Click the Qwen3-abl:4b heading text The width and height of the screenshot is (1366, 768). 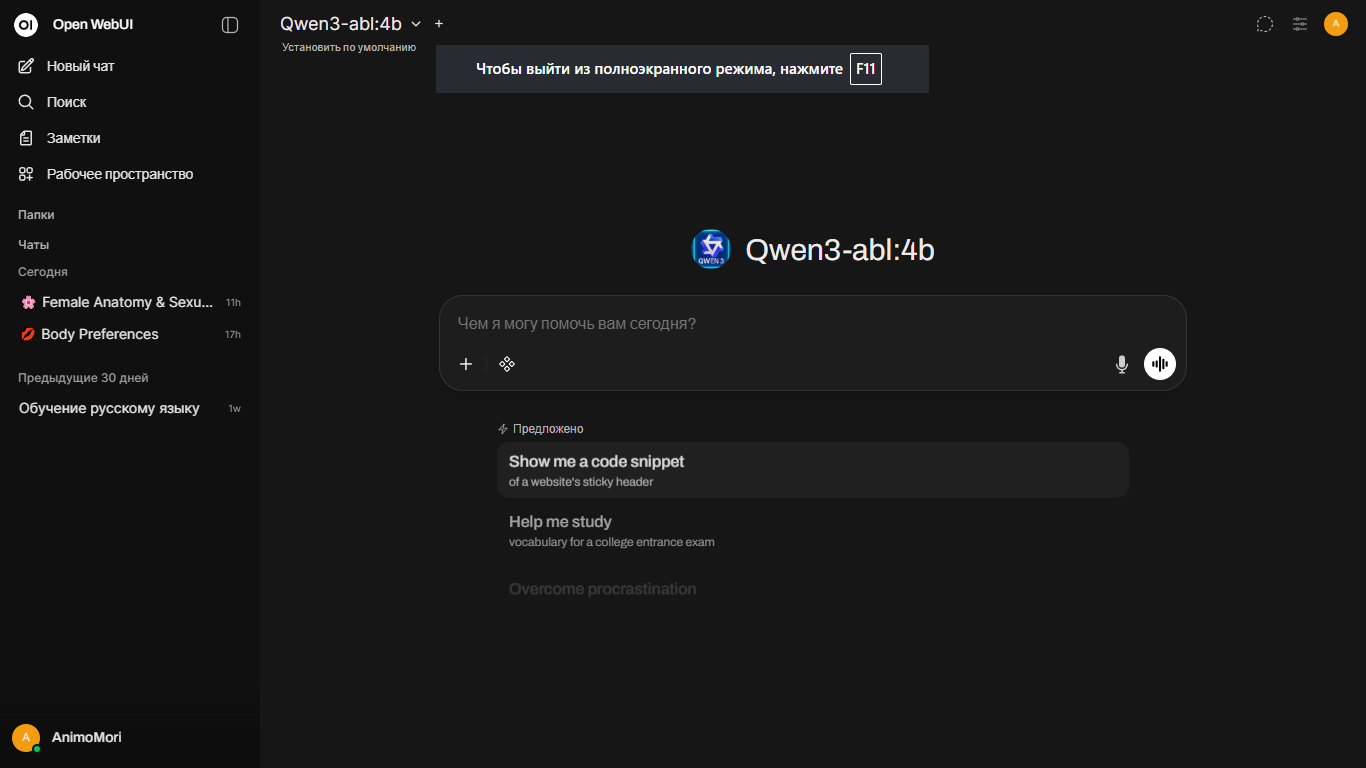tap(840, 250)
